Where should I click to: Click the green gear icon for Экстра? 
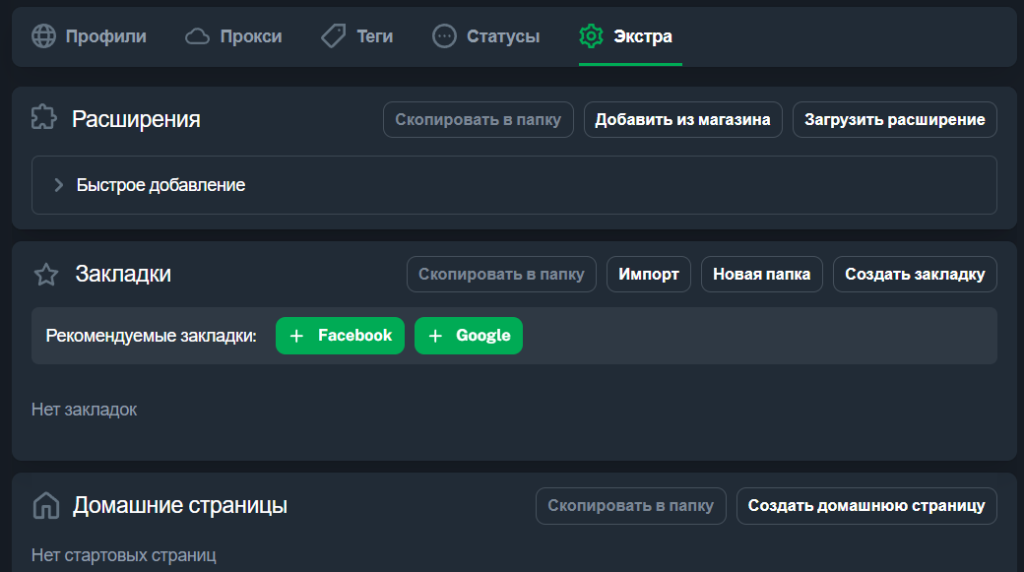(591, 36)
